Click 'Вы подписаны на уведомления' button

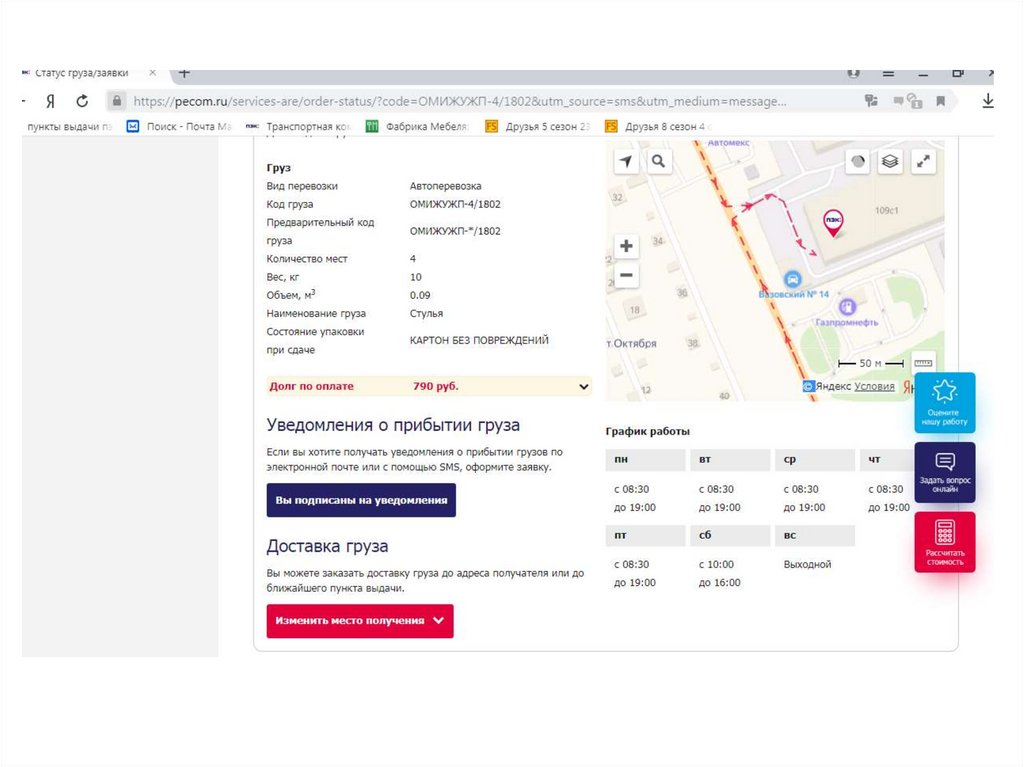[x=361, y=500]
